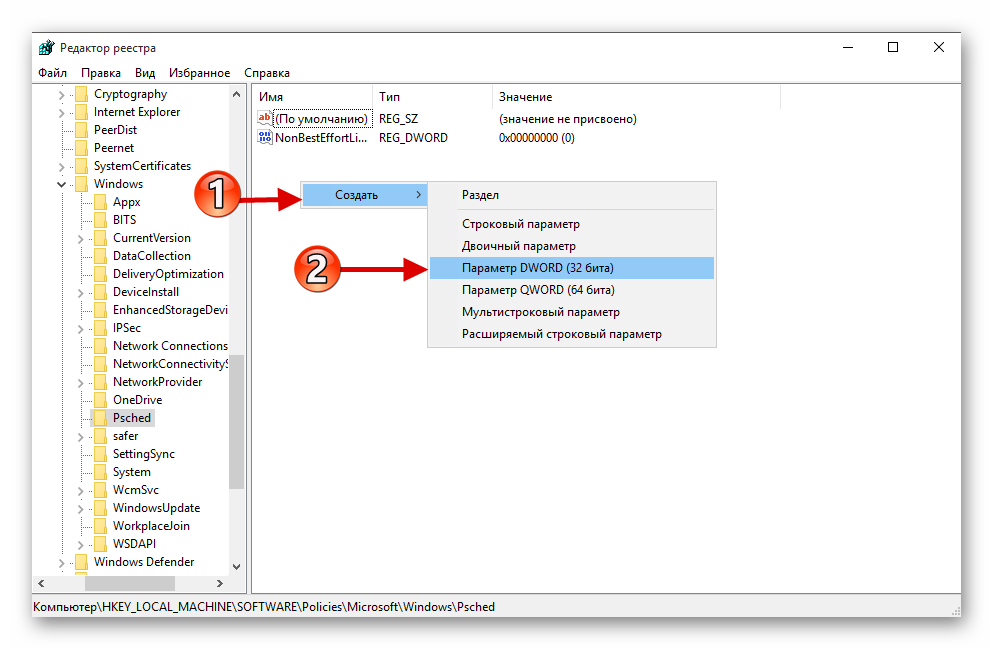Select the Network Connections key
This screenshot has height=649, width=993.
point(170,346)
